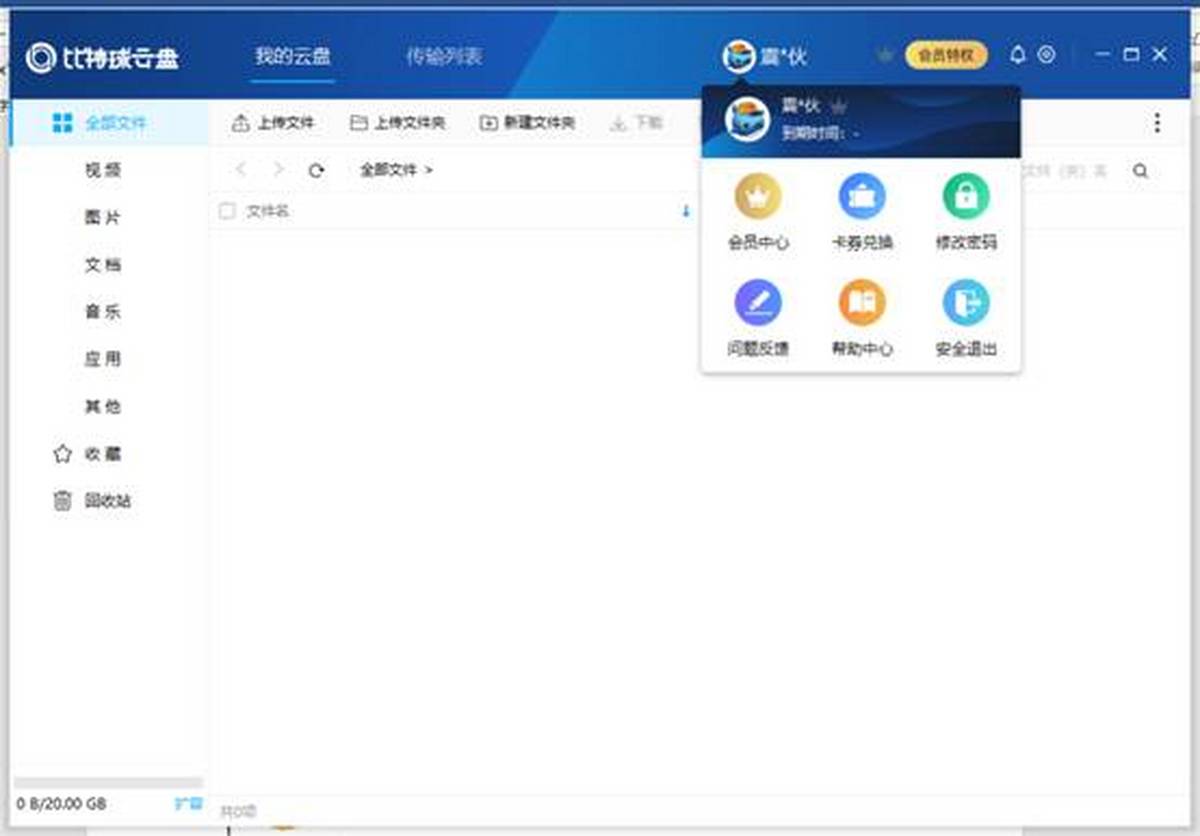Click 新建文件夹 button

527,123
